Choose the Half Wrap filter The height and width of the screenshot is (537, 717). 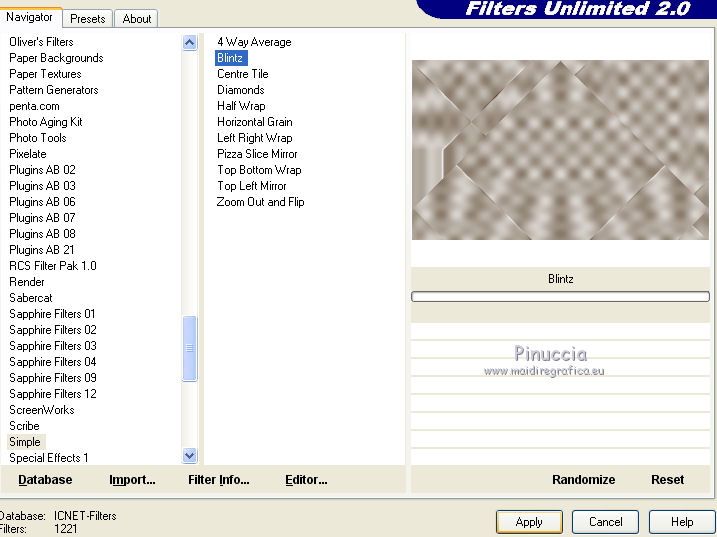(x=241, y=106)
